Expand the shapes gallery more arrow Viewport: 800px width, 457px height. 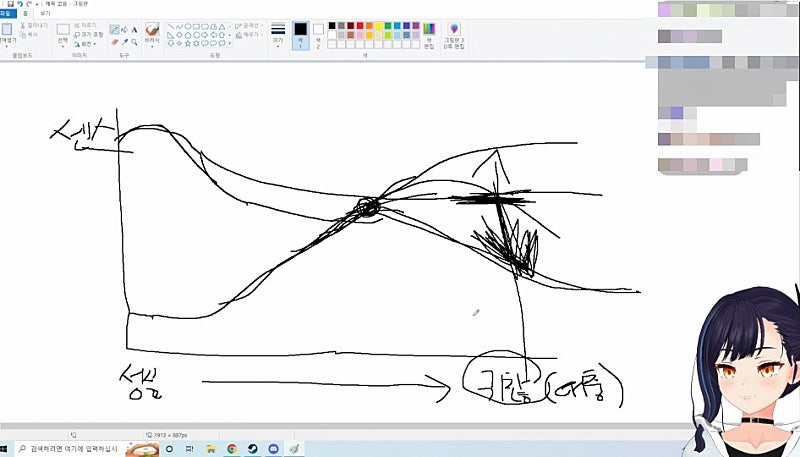pyautogui.click(x=230, y=44)
